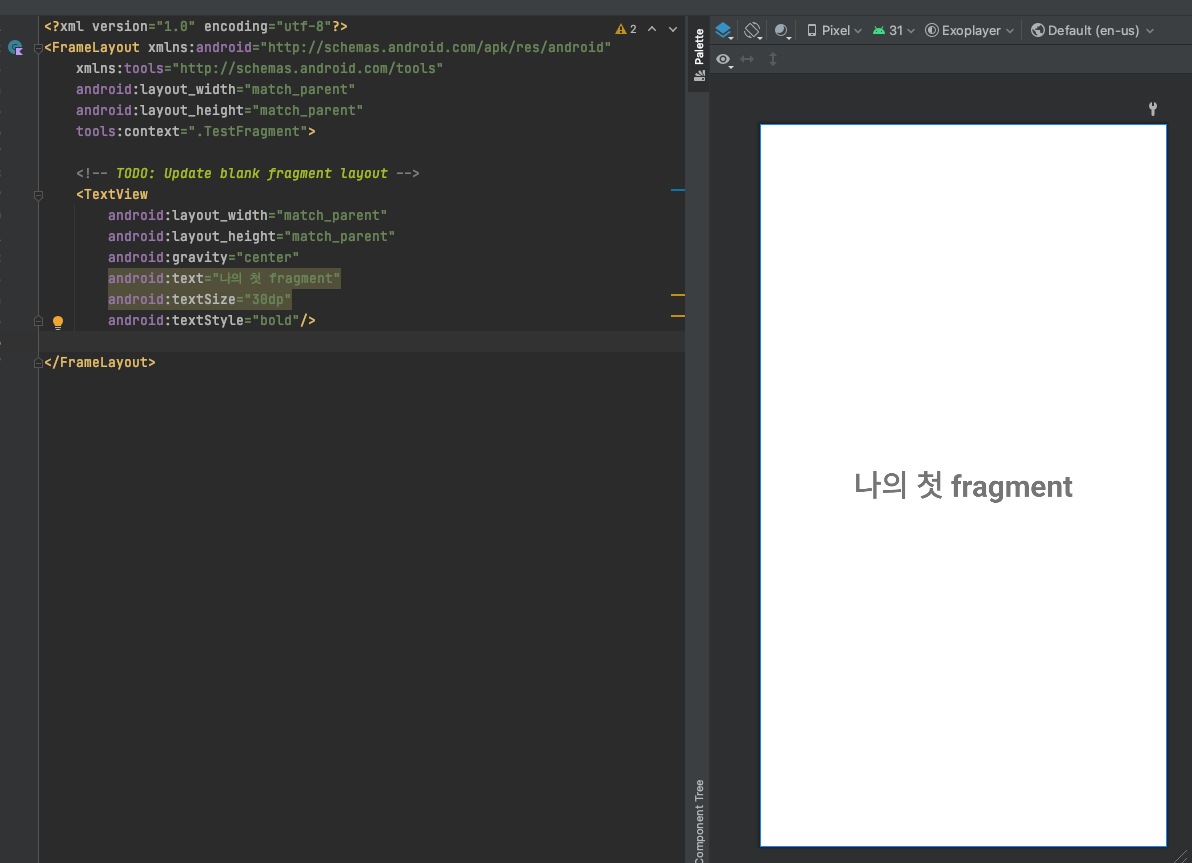Image resolution: width=1192 pixels, height=863 pixels.
Task: Click the blue marker in the error stripe
Action: pos(677,189)
